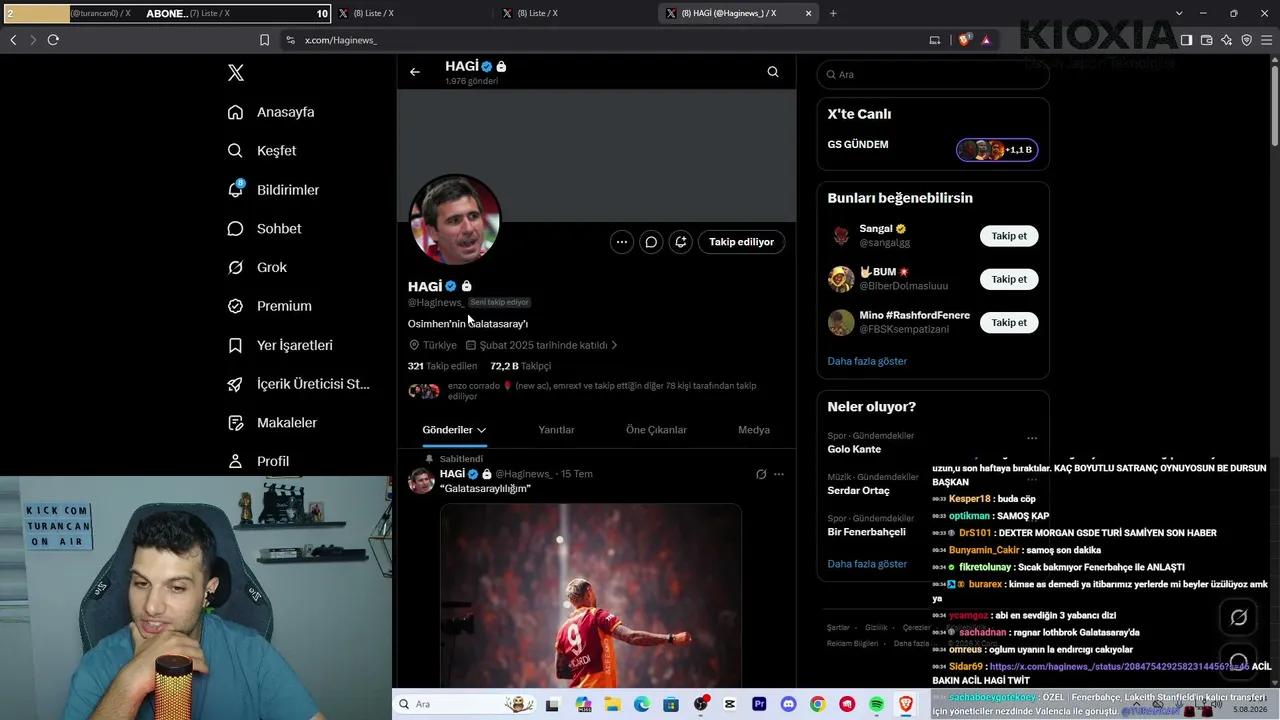The height and width of the screenshot is (720, 1280).
Task: Open the profile more options menu
Action: point(622,242)
